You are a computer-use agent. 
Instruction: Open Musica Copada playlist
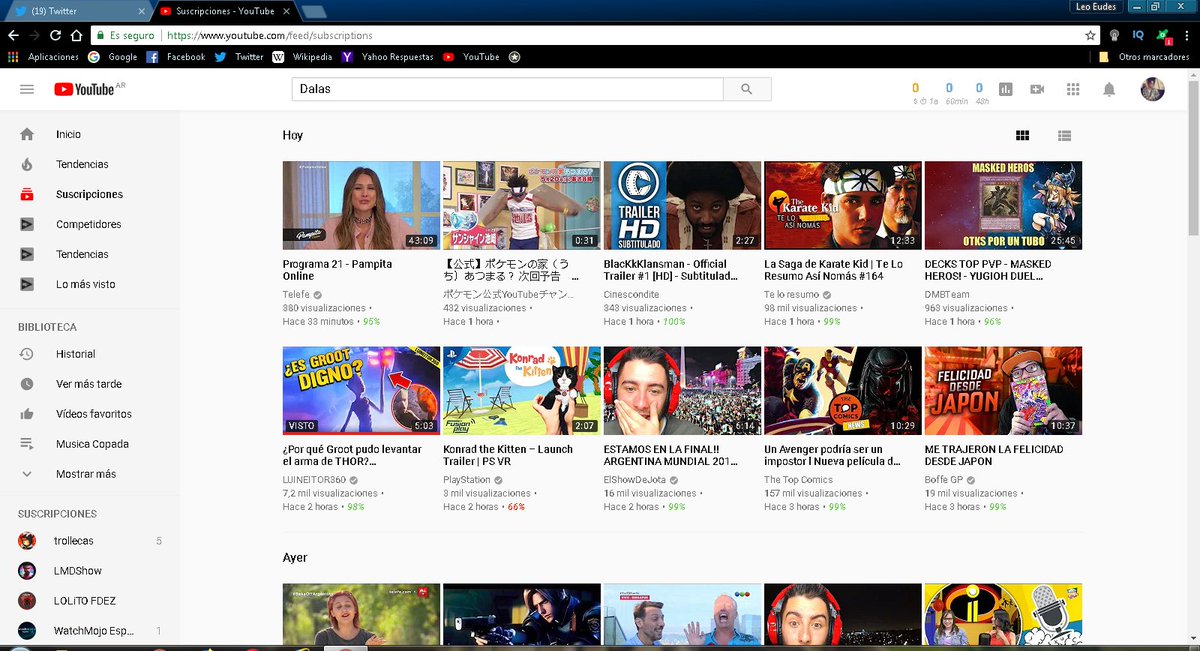point(90,444)
